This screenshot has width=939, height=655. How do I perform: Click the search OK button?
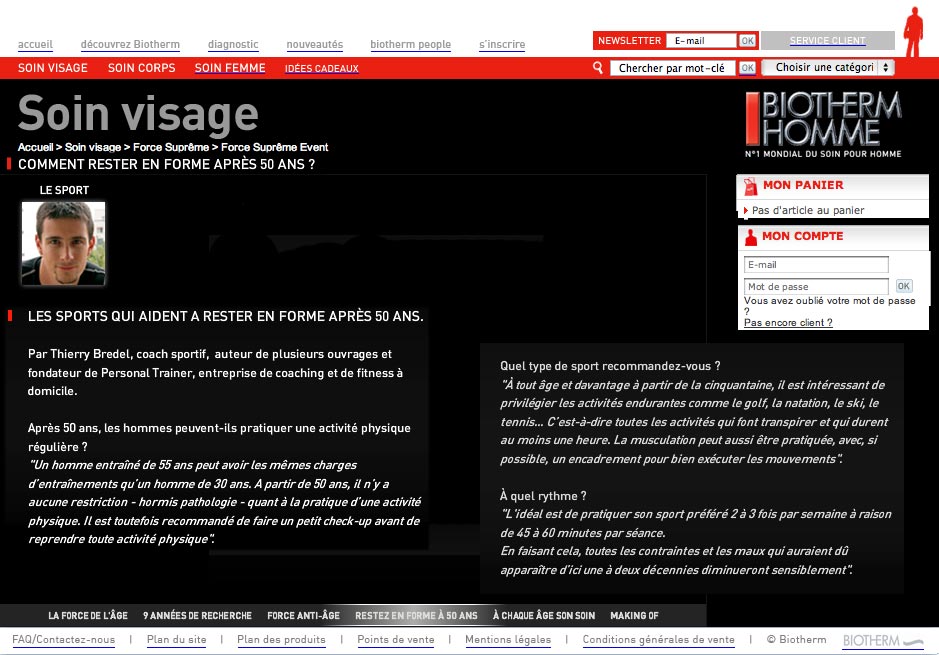tap(747, 68)
